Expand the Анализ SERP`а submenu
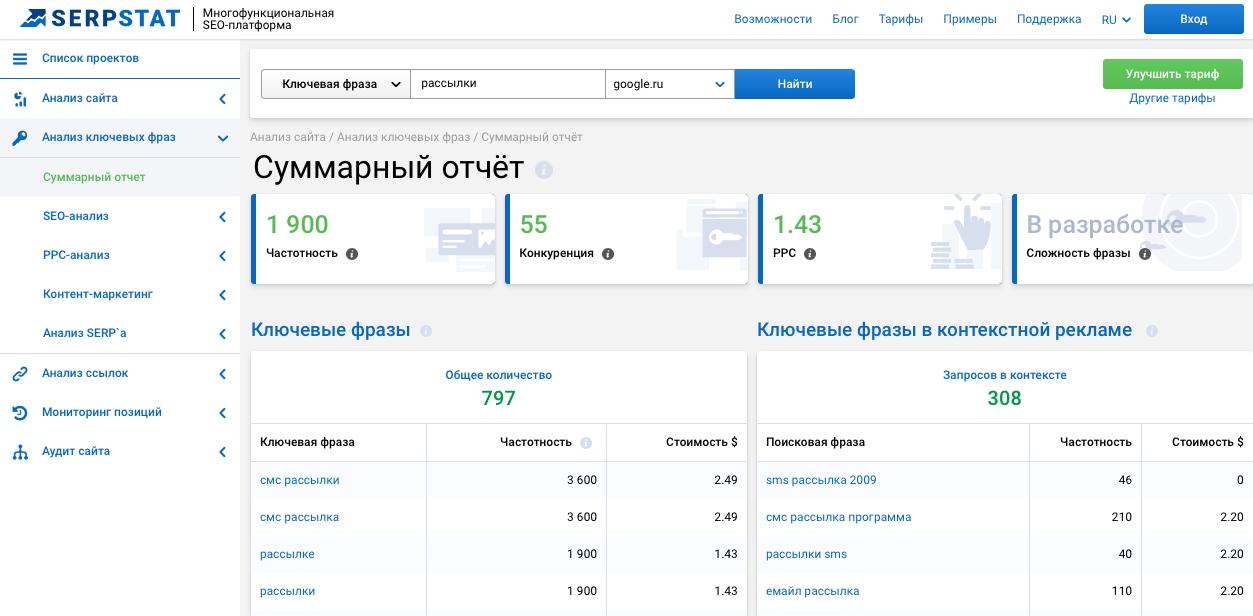Image resolution: width=1253 pixels, height=616 pixels. click(222, 334)
